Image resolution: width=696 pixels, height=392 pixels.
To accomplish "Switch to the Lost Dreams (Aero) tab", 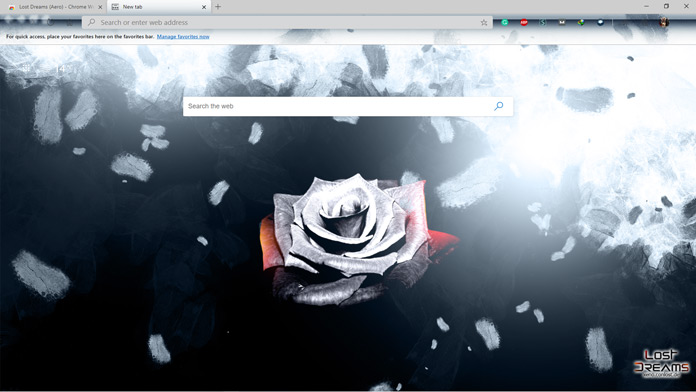I will pos(53,7).
